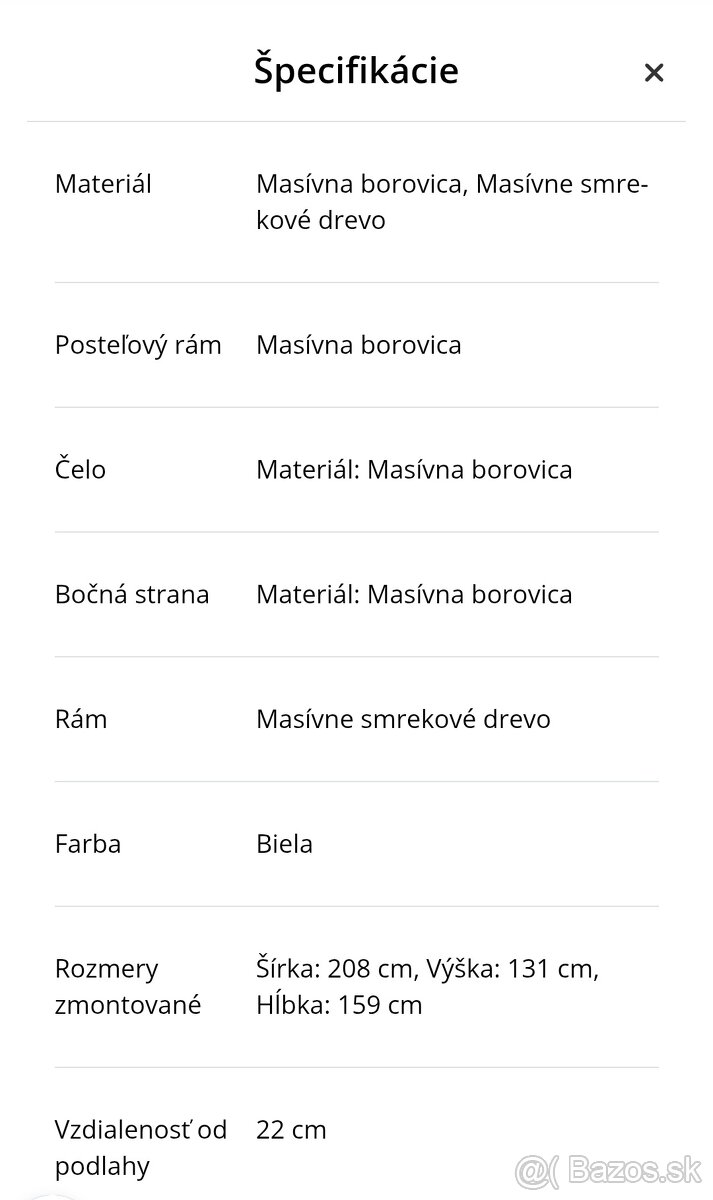Click the Masívne smrekové drevo value

point(403,719)
